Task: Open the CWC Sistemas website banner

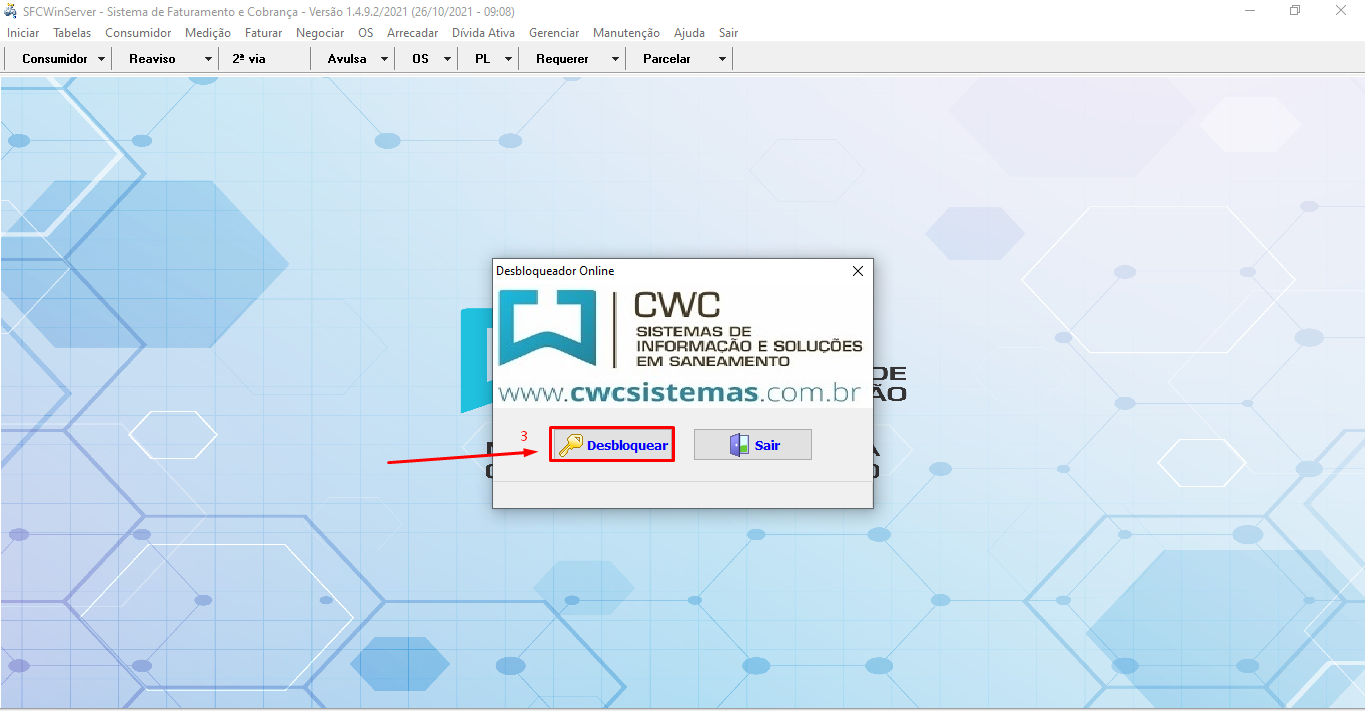Action: [x=682, y=346]
